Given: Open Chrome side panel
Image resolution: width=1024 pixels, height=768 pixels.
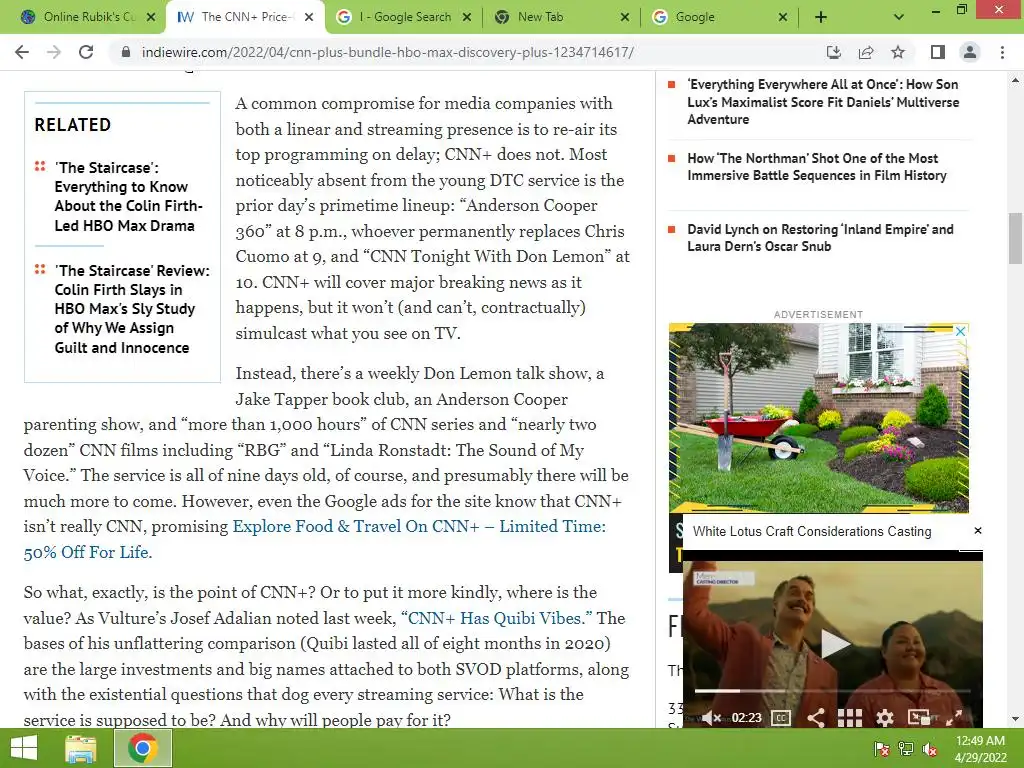Looking at the screenshot, I should click(938, 52).
